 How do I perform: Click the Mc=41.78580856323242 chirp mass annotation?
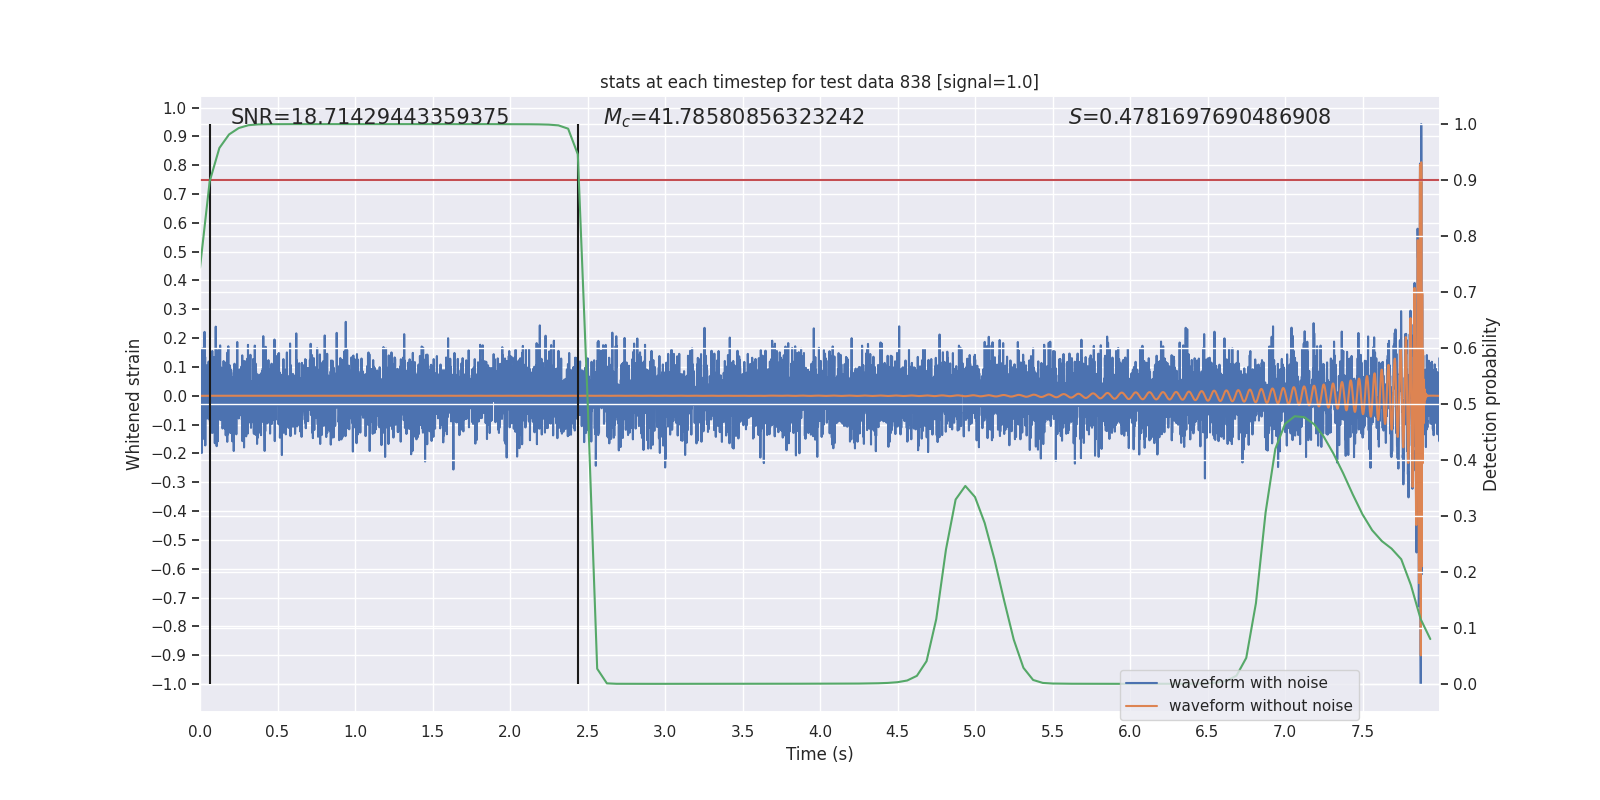tap(734, 117)
